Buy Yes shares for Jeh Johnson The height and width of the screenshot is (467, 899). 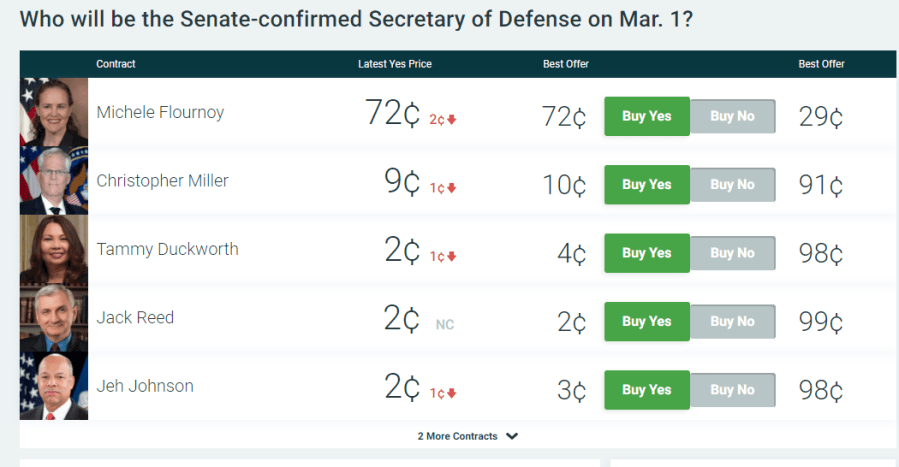click(x=647, y=390)
